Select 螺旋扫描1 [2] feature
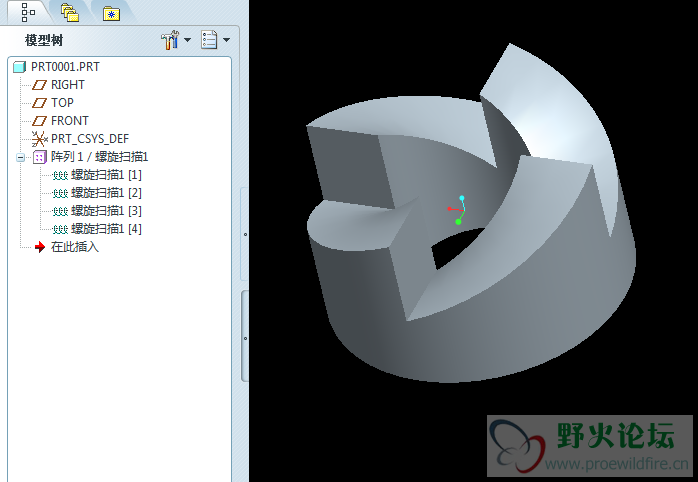Screen dimensions: 698x482 pyautogui.click(x=106, y=193)
